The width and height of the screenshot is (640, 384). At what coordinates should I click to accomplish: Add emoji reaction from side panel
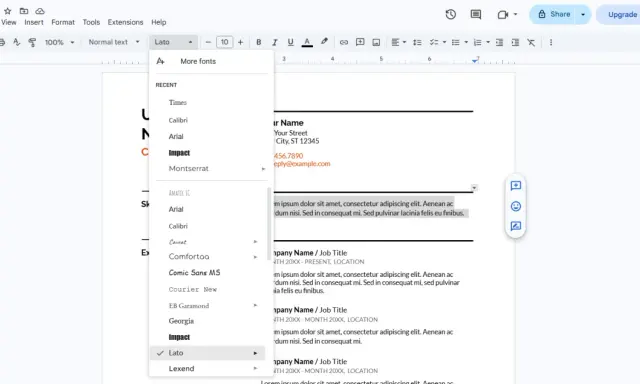point(516,206)
